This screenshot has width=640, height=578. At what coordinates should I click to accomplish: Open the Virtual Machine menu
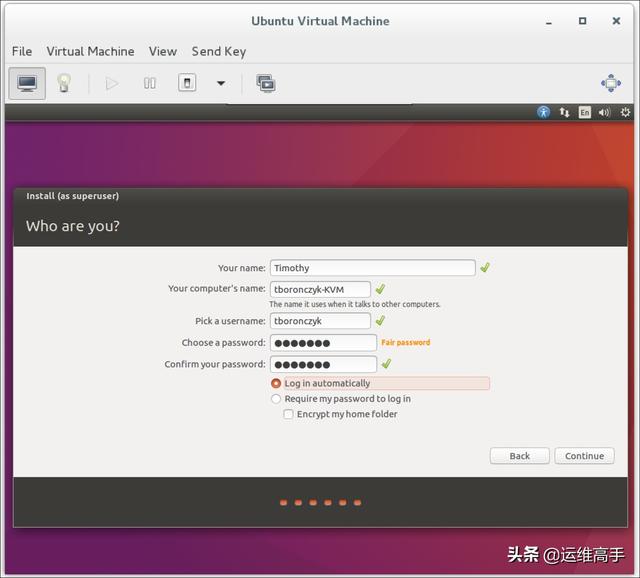click(x=90, y=51)
